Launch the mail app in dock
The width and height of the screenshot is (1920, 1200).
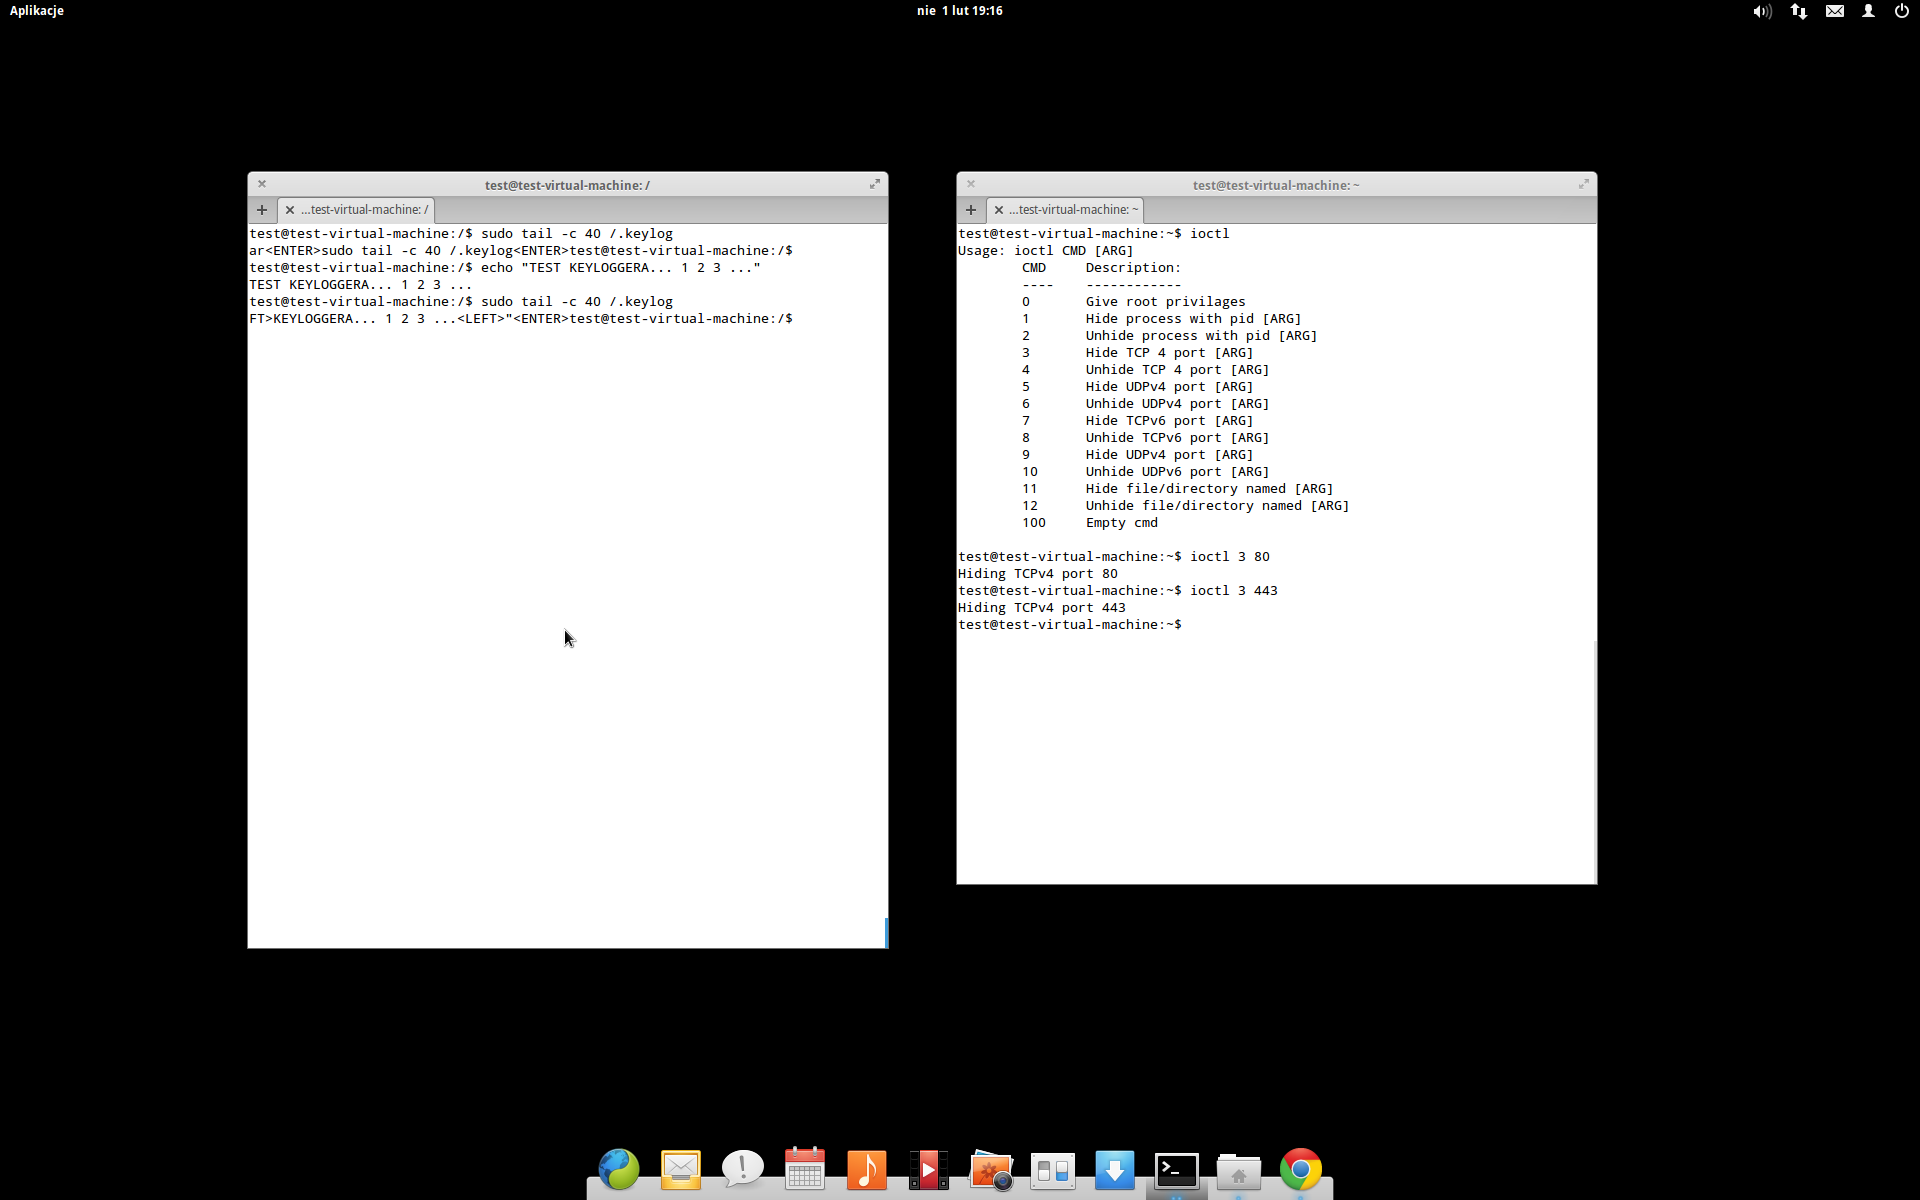coord(681,1169)
